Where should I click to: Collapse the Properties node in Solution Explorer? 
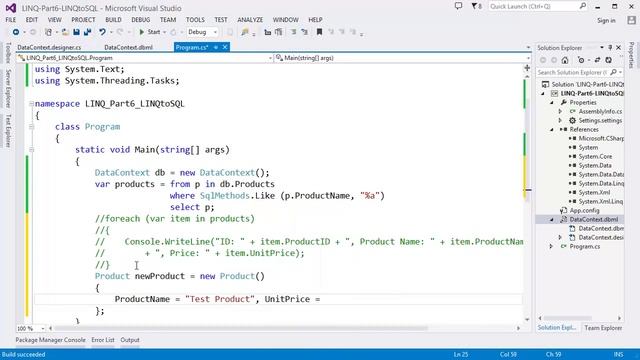[x=552, y=103]
